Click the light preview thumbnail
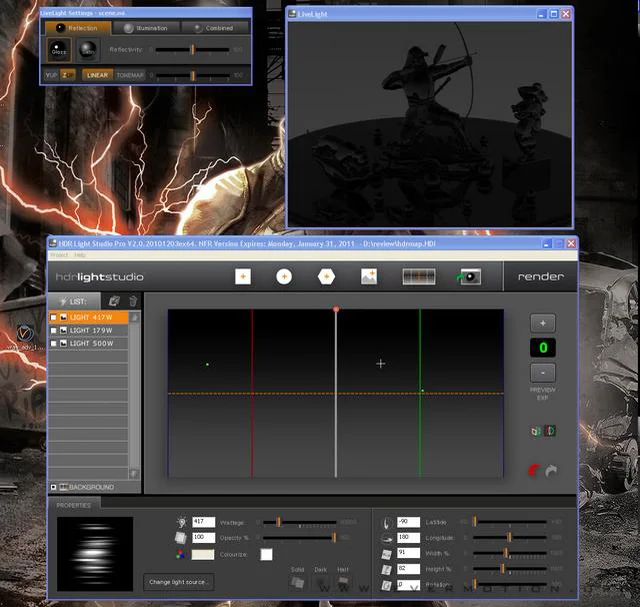Viewport: 640px width, 607px height. coord(95,554)
